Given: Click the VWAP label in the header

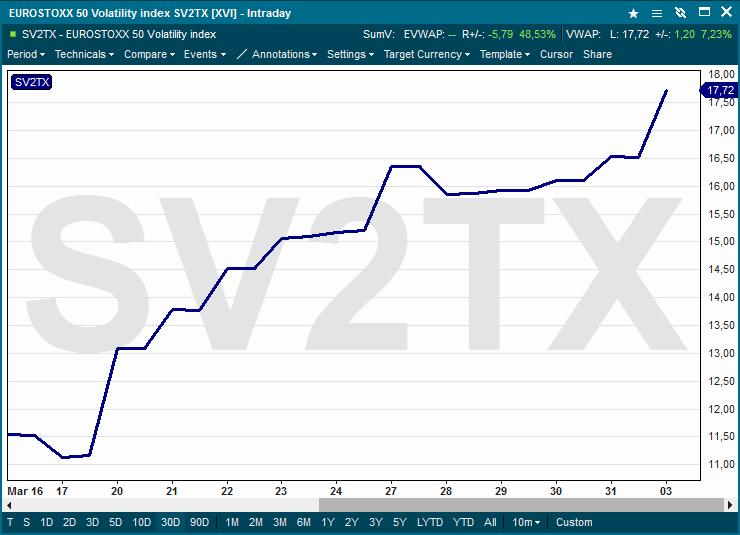Looking at the screenshot, I should 583,34.
